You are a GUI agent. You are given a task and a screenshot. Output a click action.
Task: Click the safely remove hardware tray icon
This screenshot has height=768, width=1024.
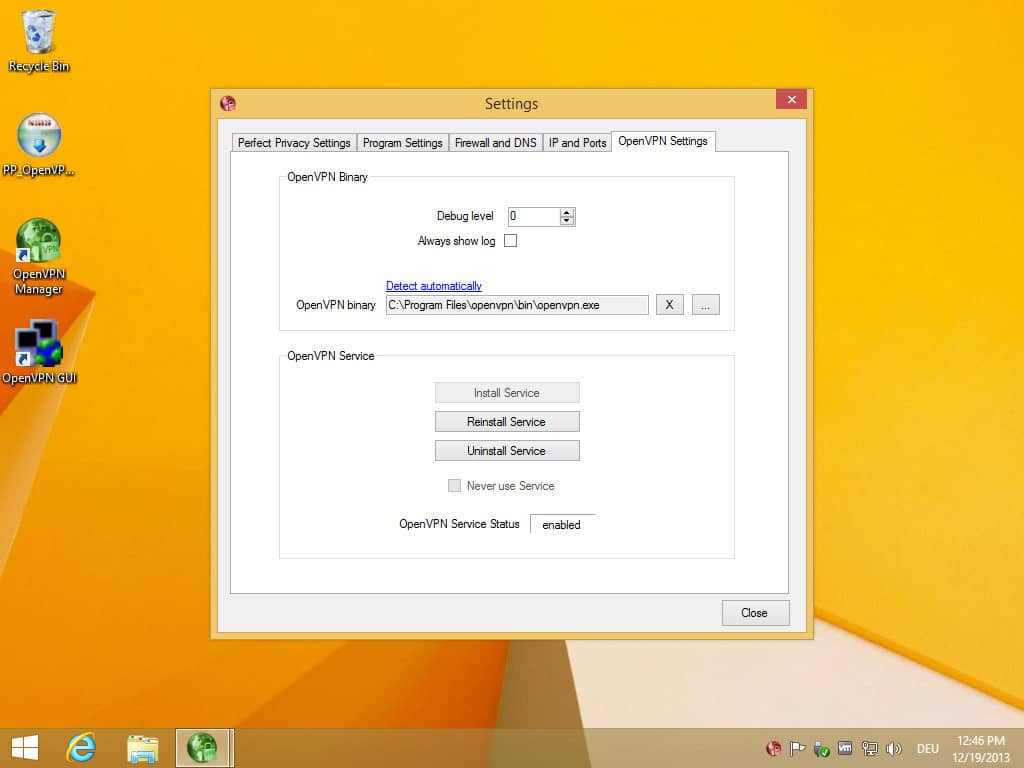(x=822, y=748)
